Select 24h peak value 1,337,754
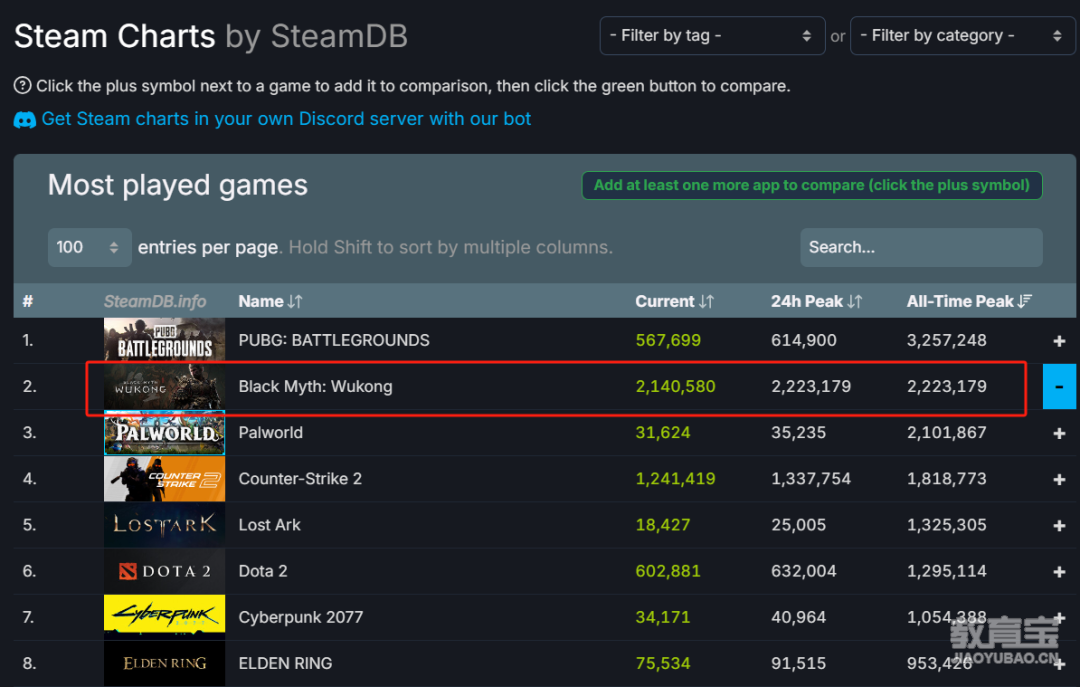This screenshot has width=1080, height=687. click(811, 479)
